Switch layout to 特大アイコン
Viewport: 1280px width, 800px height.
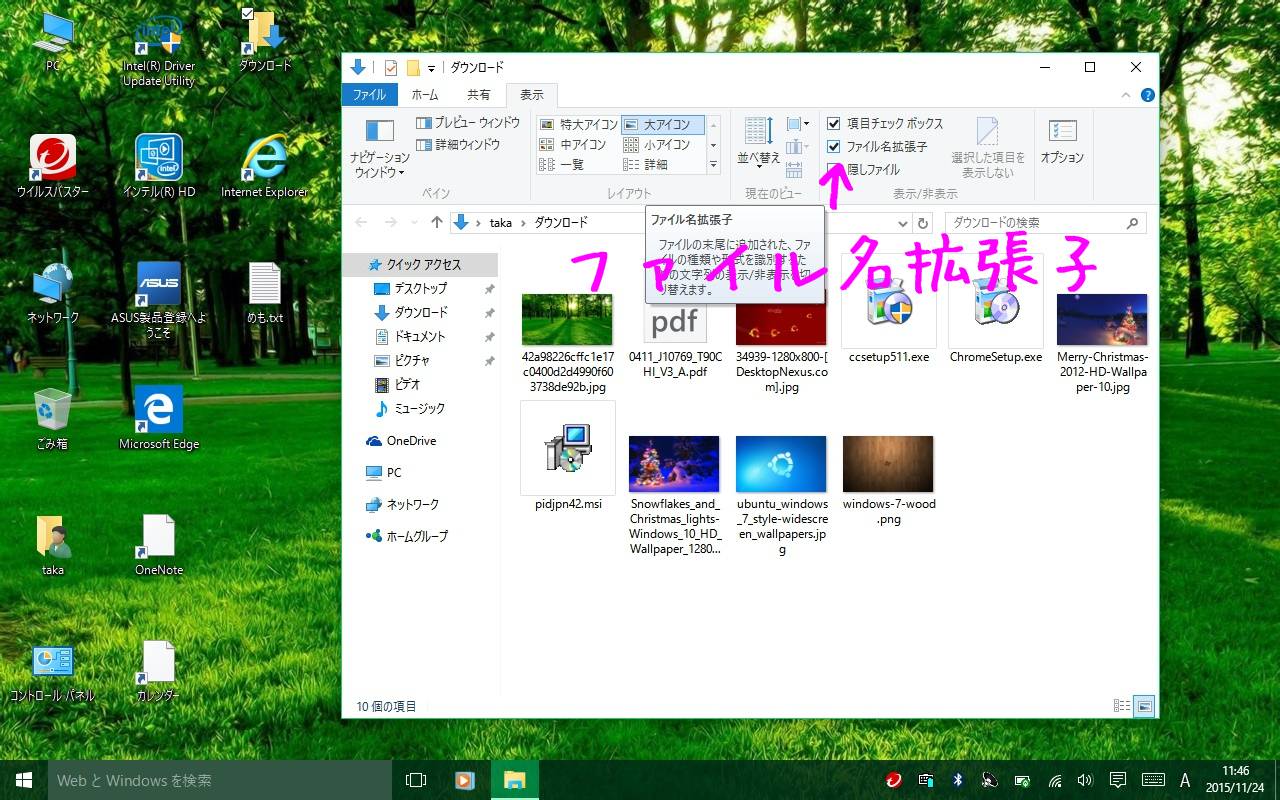pos(579,125)
